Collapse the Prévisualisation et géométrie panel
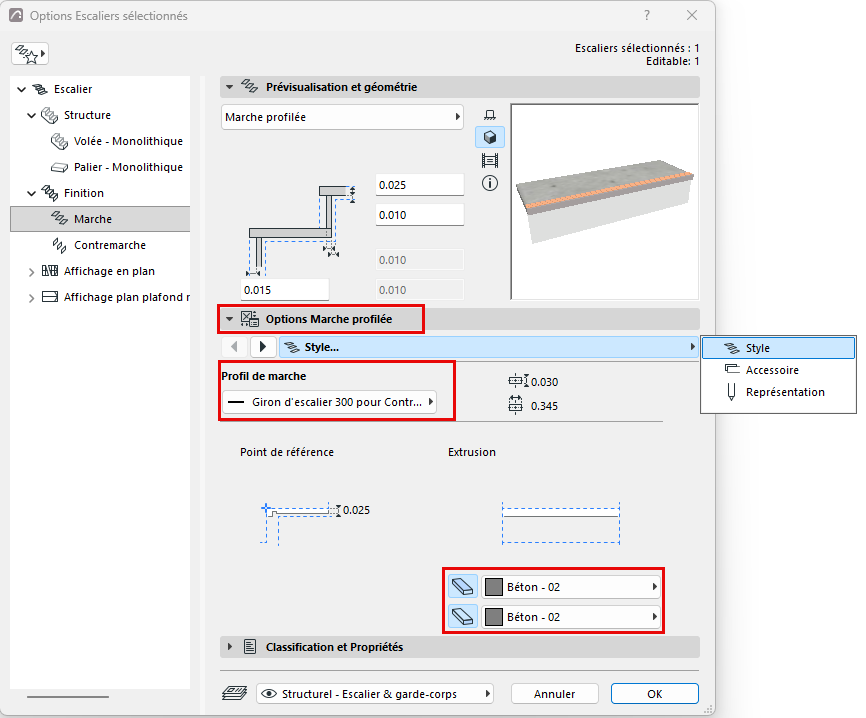 (x=230, y=87)
